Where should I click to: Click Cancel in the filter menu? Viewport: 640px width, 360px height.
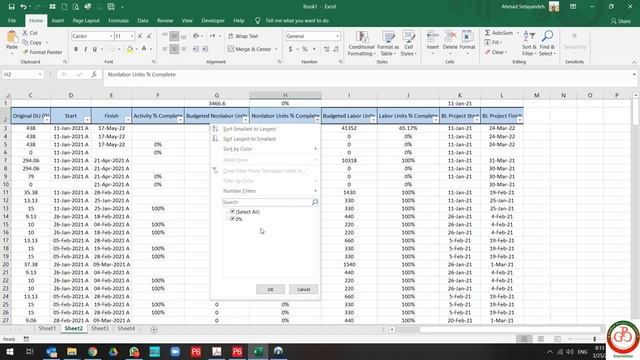pyautogui.click(x=303, y=289)
